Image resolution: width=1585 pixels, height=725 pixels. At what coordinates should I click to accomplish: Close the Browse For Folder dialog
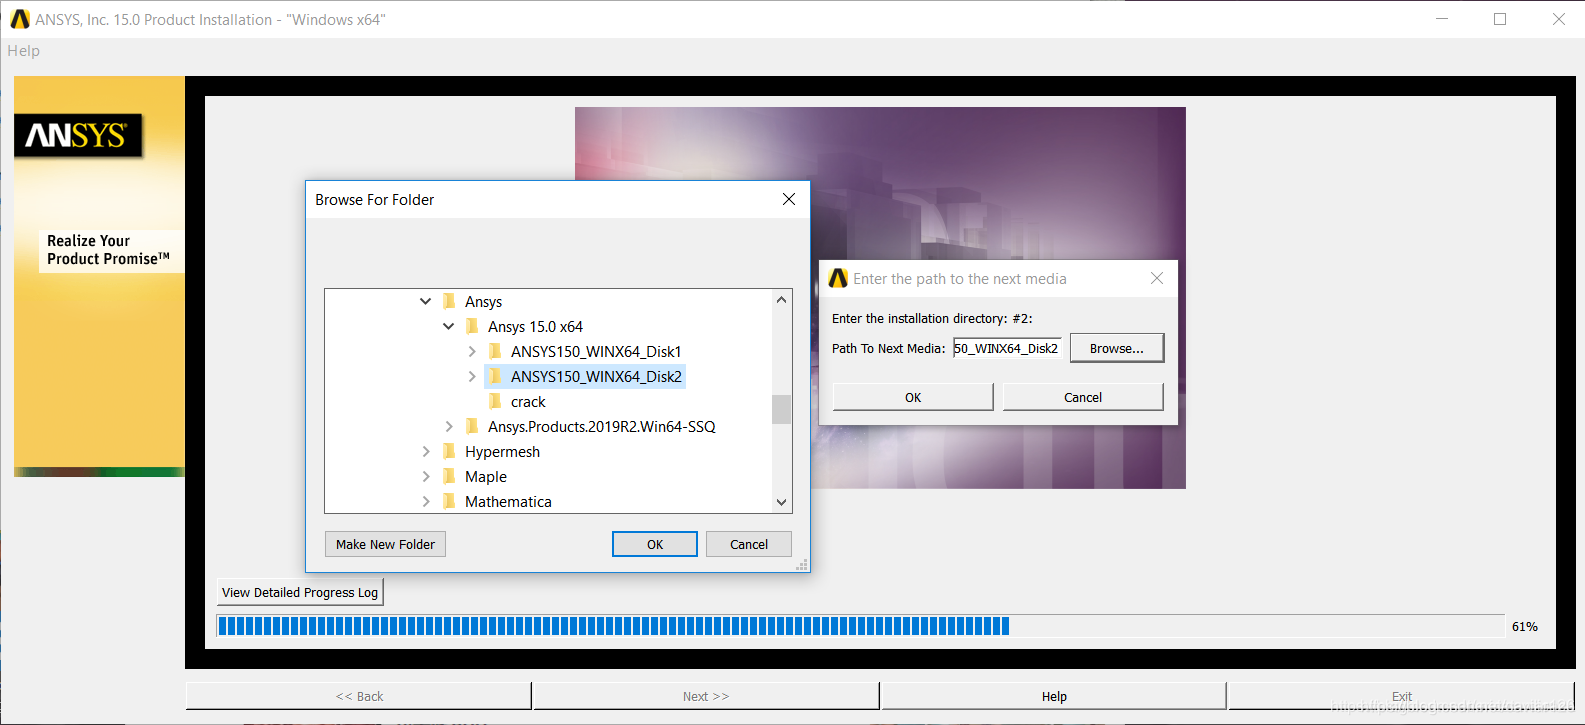coord(789,199)
